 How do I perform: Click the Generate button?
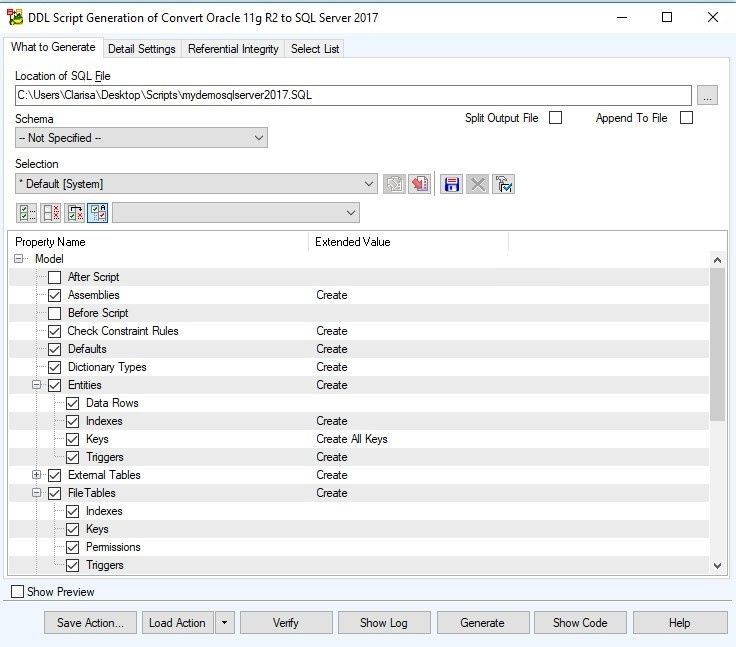(x=483, y=623)
